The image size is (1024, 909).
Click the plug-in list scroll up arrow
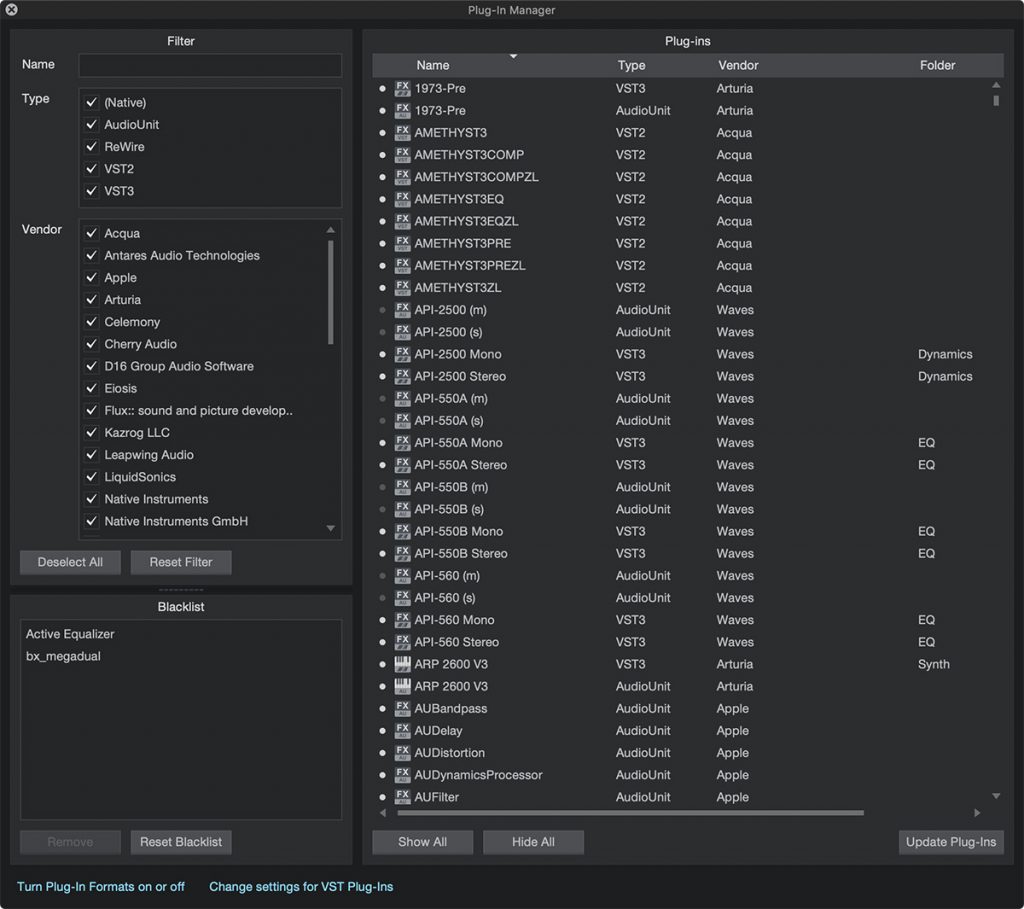click(x=996, y=85)
